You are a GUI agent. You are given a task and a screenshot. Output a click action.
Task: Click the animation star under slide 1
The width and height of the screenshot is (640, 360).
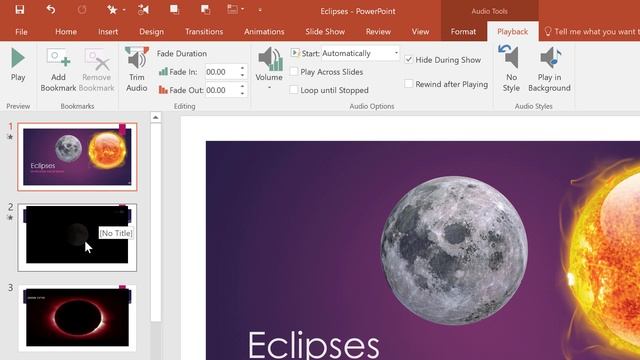10,137
